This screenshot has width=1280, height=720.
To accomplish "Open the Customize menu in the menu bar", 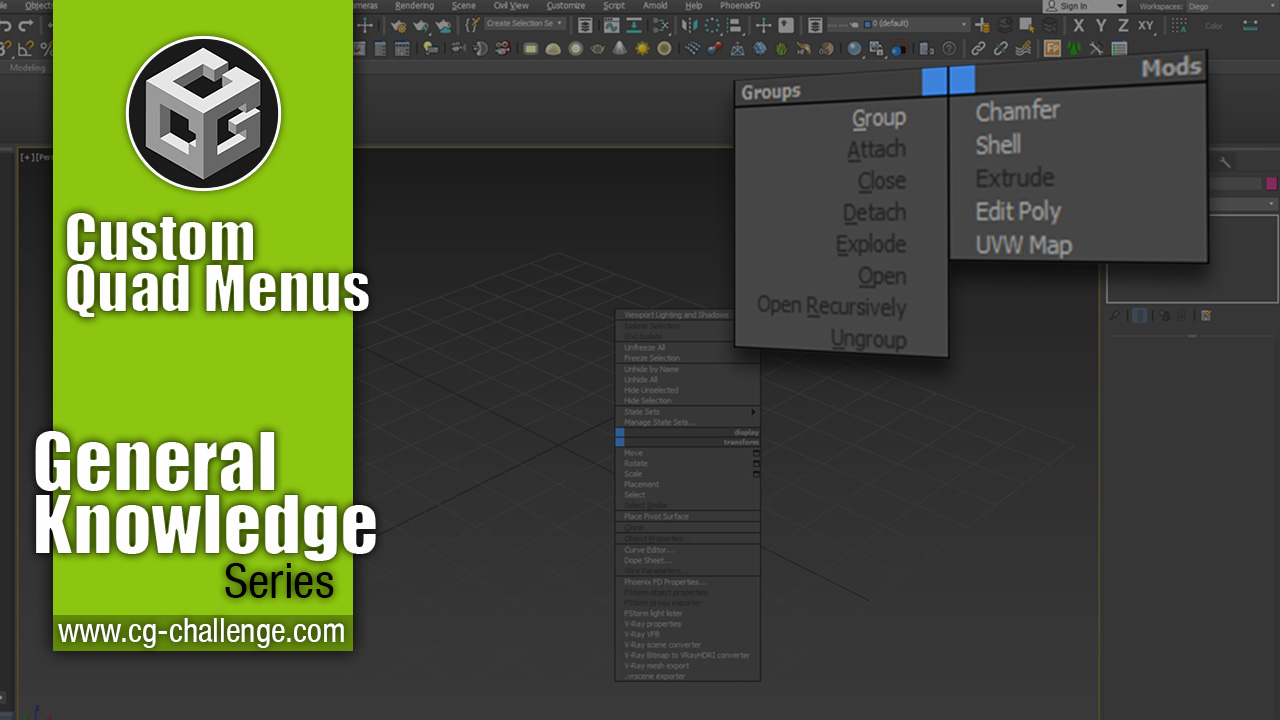I will pyautogui.click(x=567, y=6).
